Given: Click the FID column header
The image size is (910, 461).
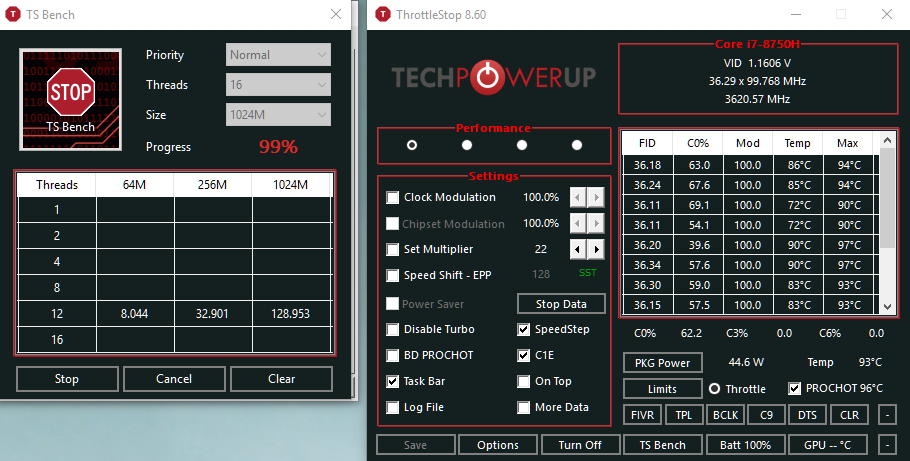Looking at the screenshot, I should 647,143.
